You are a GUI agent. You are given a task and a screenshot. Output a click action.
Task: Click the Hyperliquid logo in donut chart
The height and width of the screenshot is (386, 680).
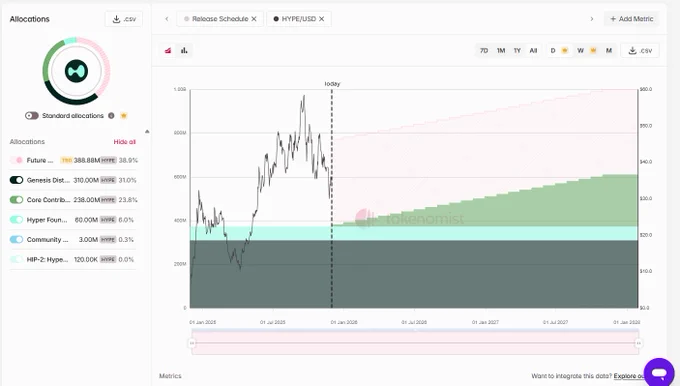tap(76, 71)
